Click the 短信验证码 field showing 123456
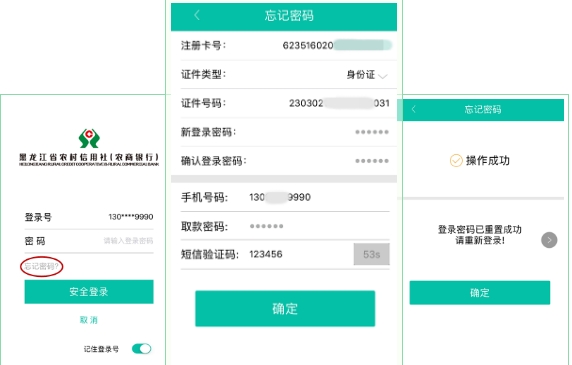Screen dimensions: 572x365 [x=266, y=254]
